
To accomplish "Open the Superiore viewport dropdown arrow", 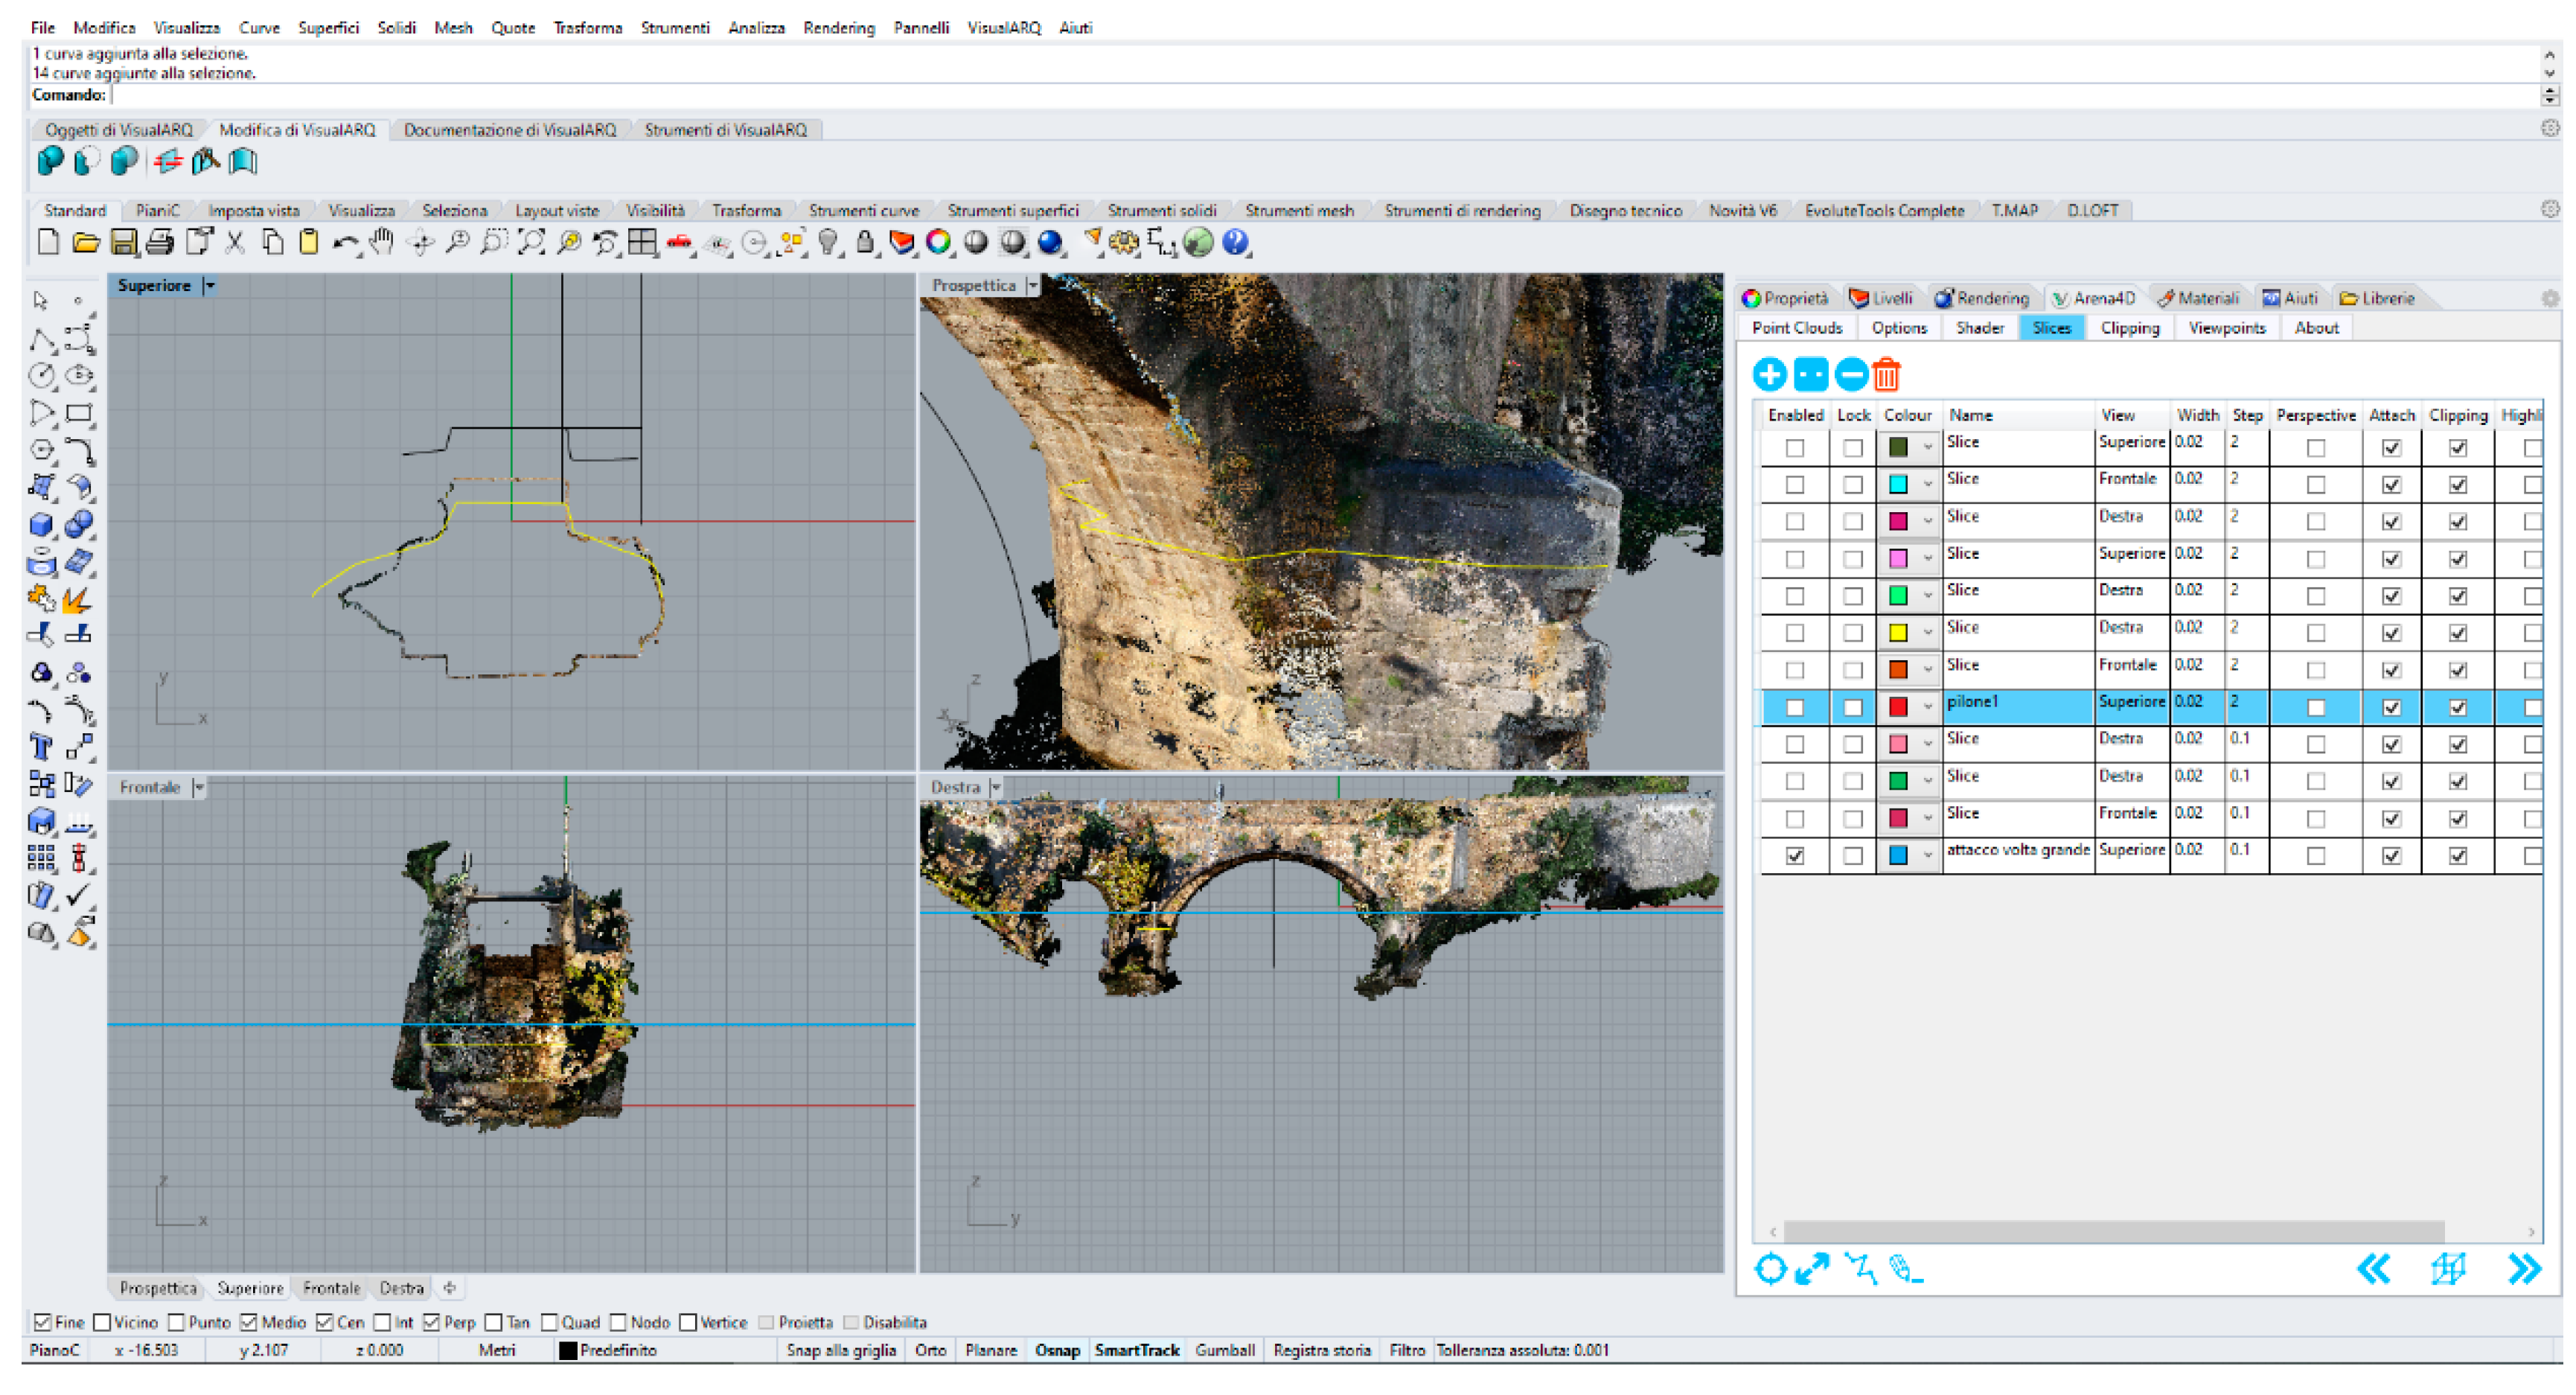I will (x=210, y=286).
